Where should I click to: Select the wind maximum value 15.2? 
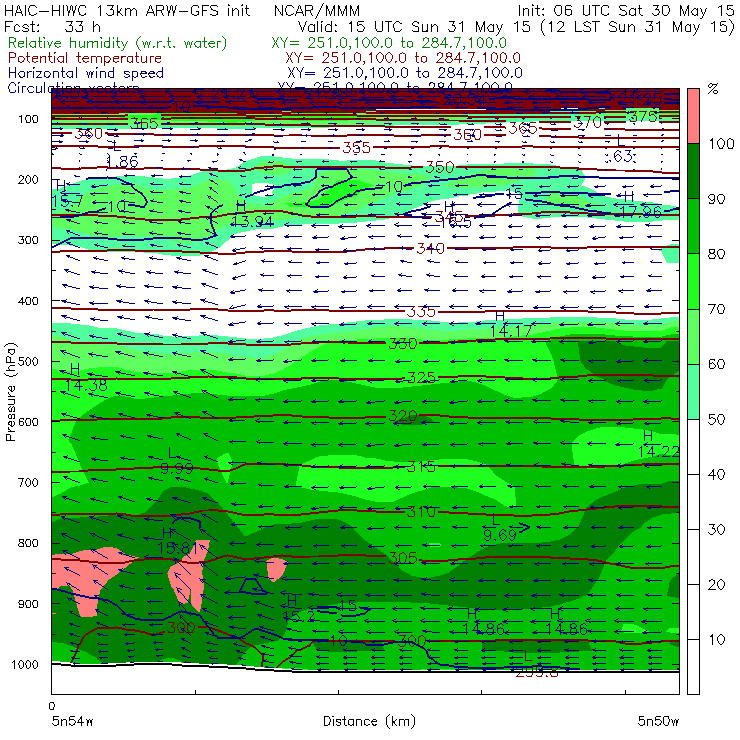(x=299, y=616)
